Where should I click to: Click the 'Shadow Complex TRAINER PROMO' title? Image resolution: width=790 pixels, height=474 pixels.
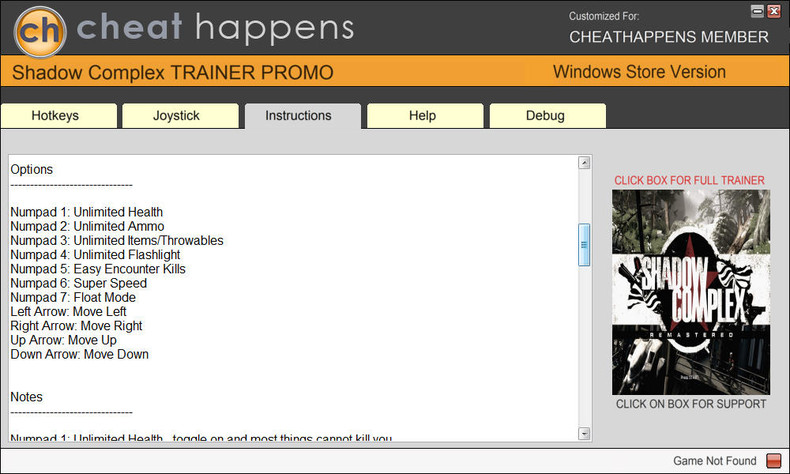(173, 73)
